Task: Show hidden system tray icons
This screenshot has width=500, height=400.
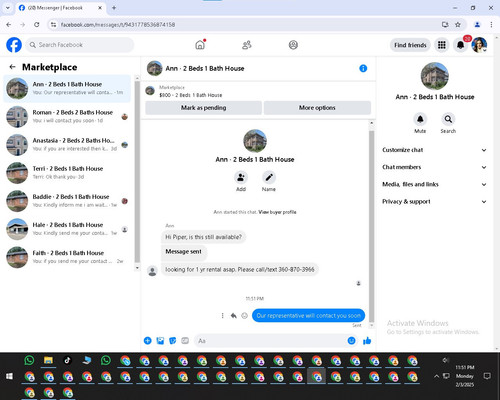Action: click(x=436, y=376)
